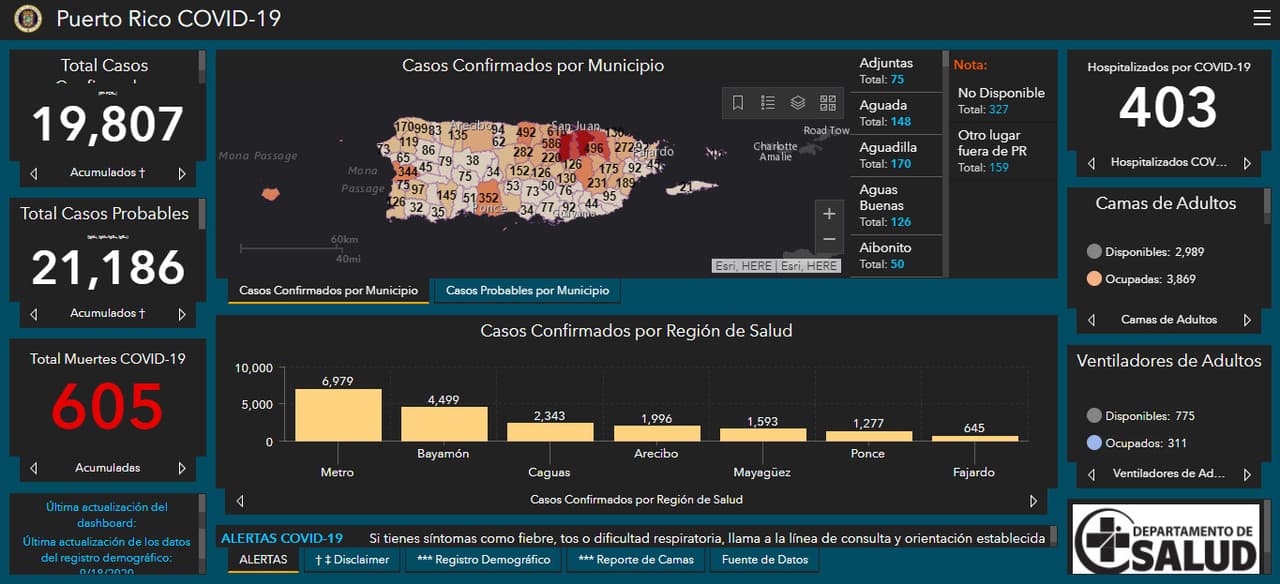This screenshot has height=584, width=1280.
Task: Click the Arecibo bar in chart
Action: 656,433
